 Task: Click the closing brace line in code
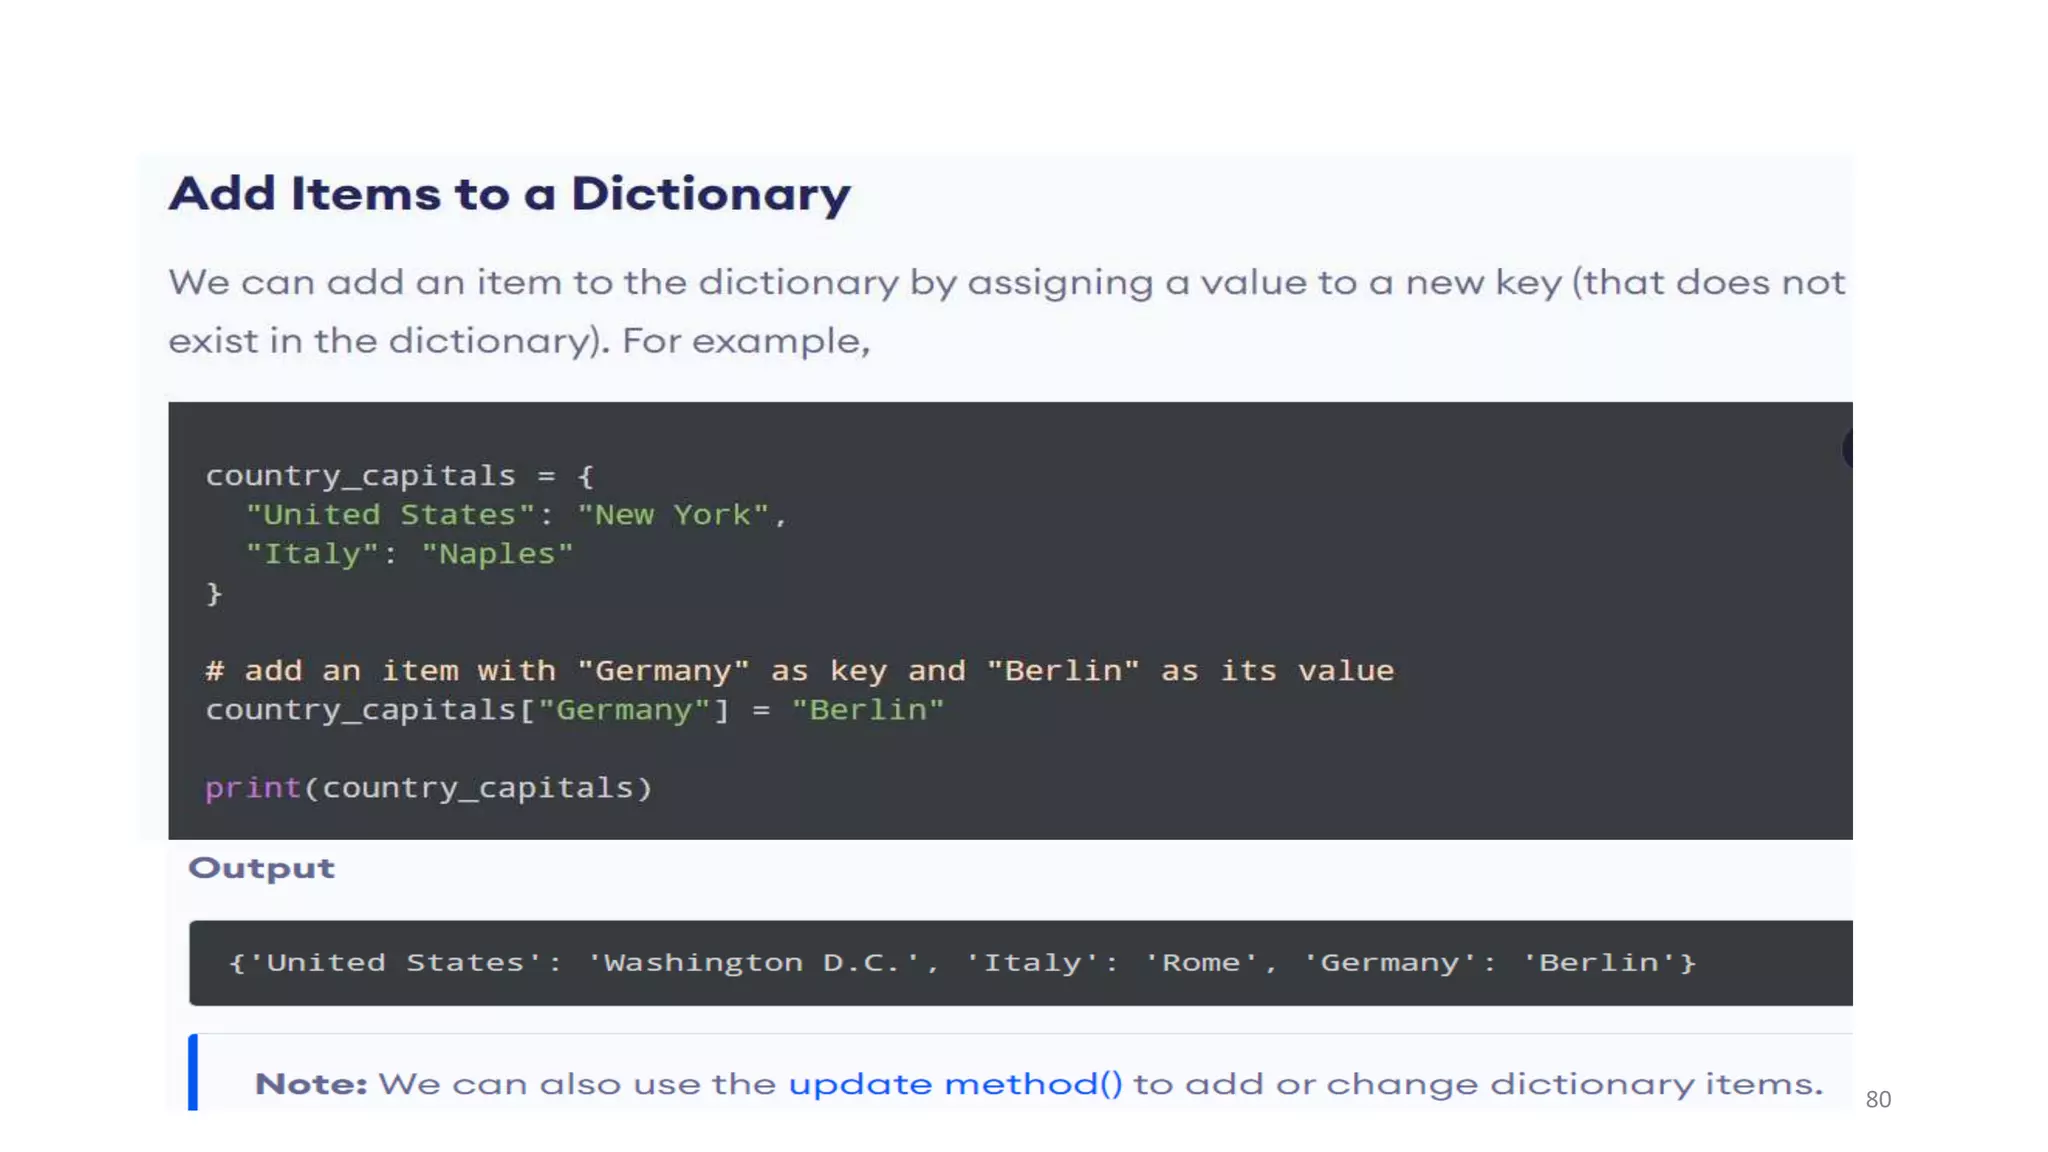click(214, 593)
